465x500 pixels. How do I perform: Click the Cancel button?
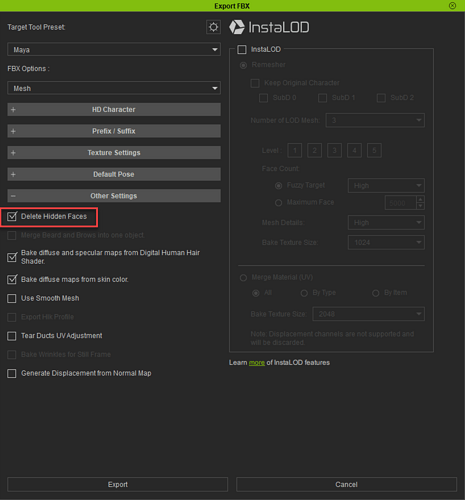pos(346,485)
